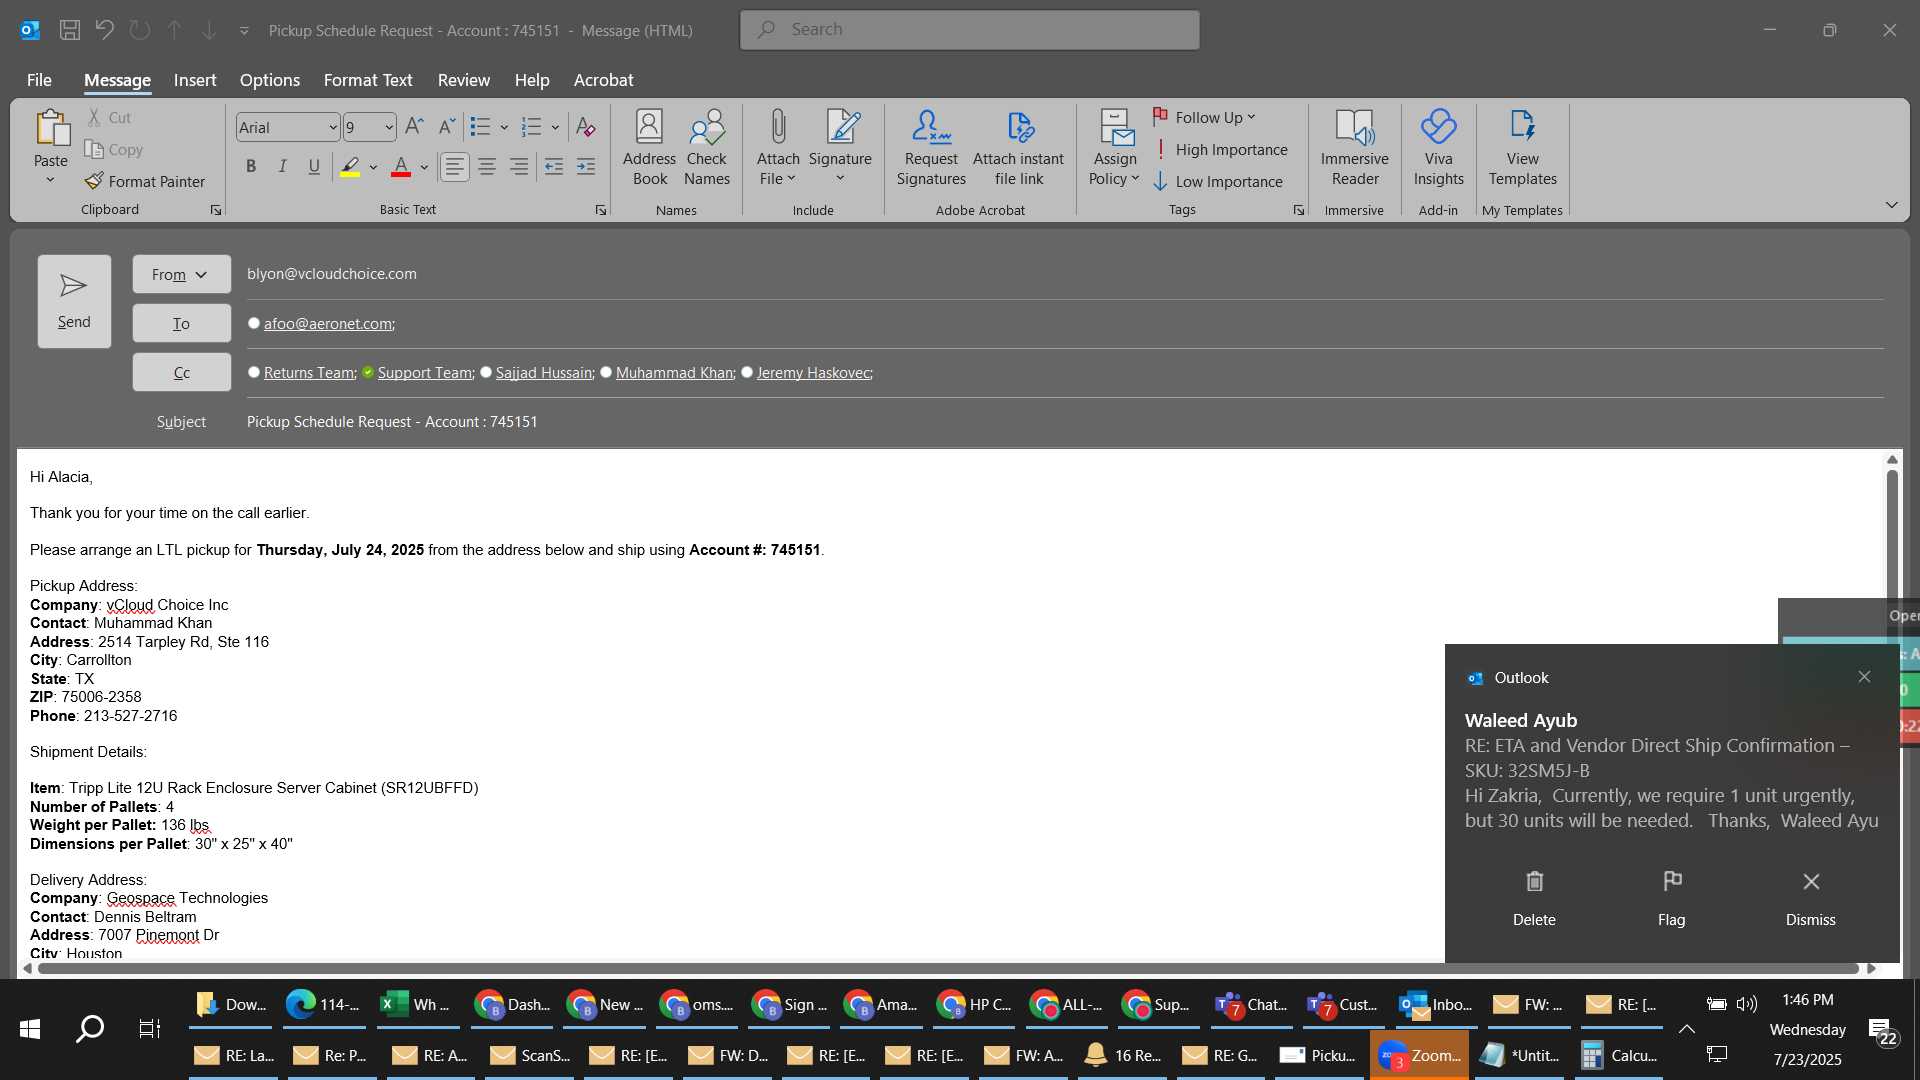Click the Undo arrow in title bar
The image size is (1920, 1080).
pos(105,30)
